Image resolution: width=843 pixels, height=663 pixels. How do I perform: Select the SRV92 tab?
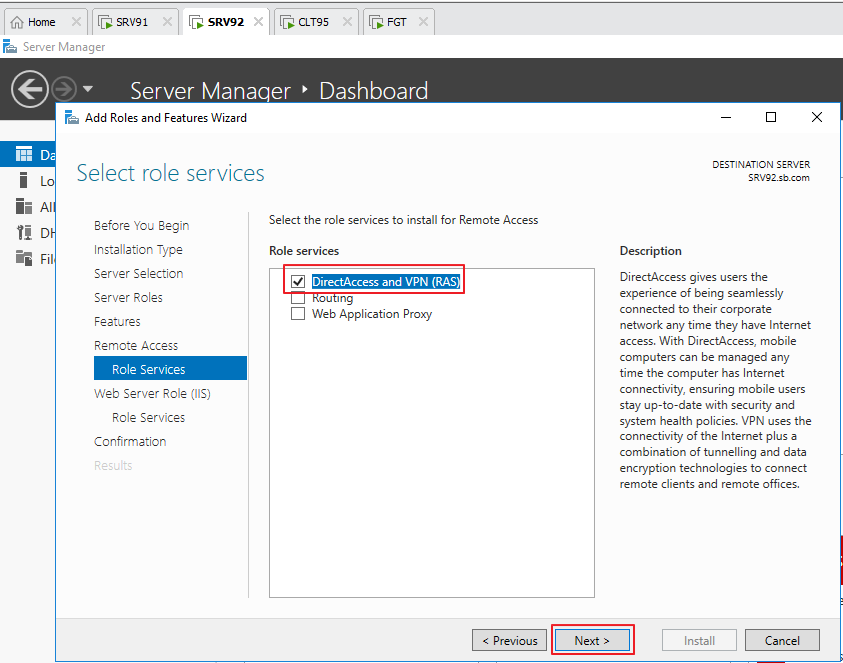click(225, 22)
